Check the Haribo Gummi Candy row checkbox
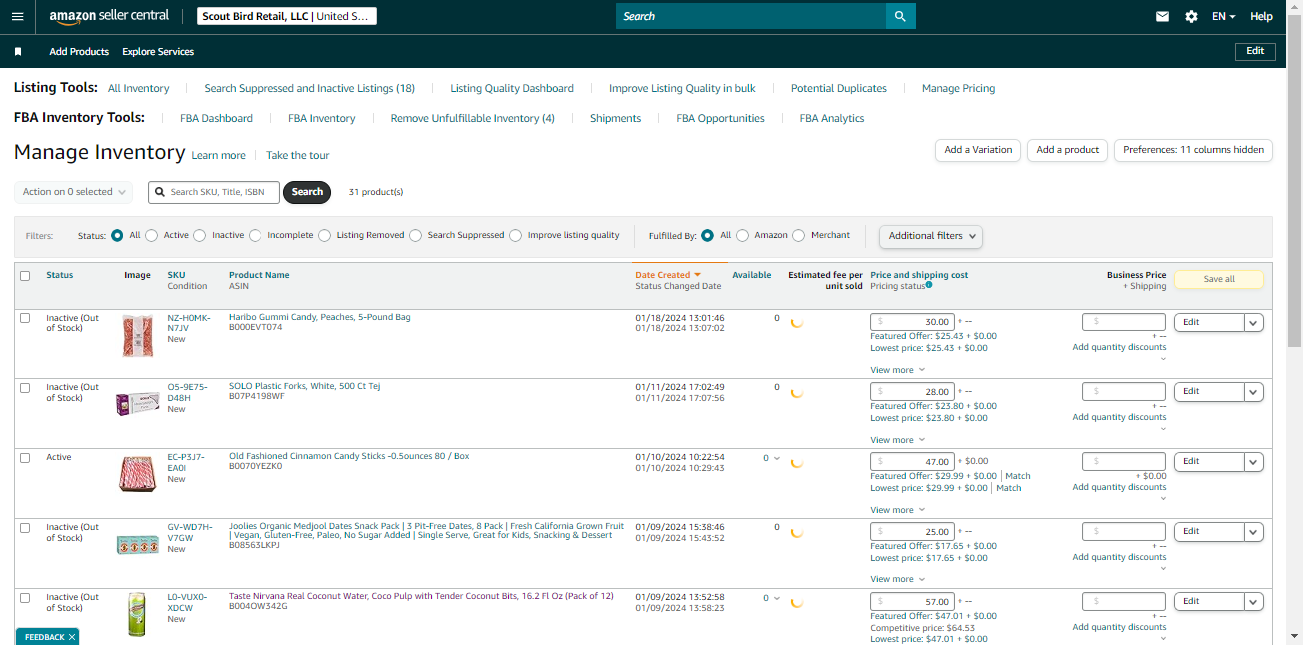The width and height of the screenshot is (1303, 645). tap(25, 318)
